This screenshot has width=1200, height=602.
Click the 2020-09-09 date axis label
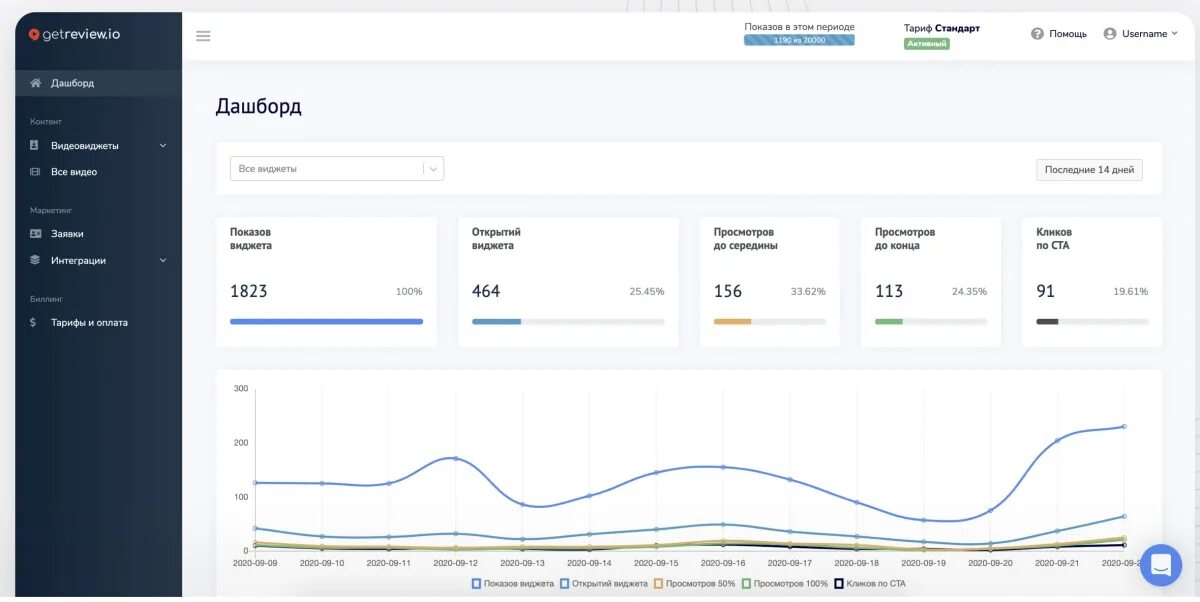point(256,564)
